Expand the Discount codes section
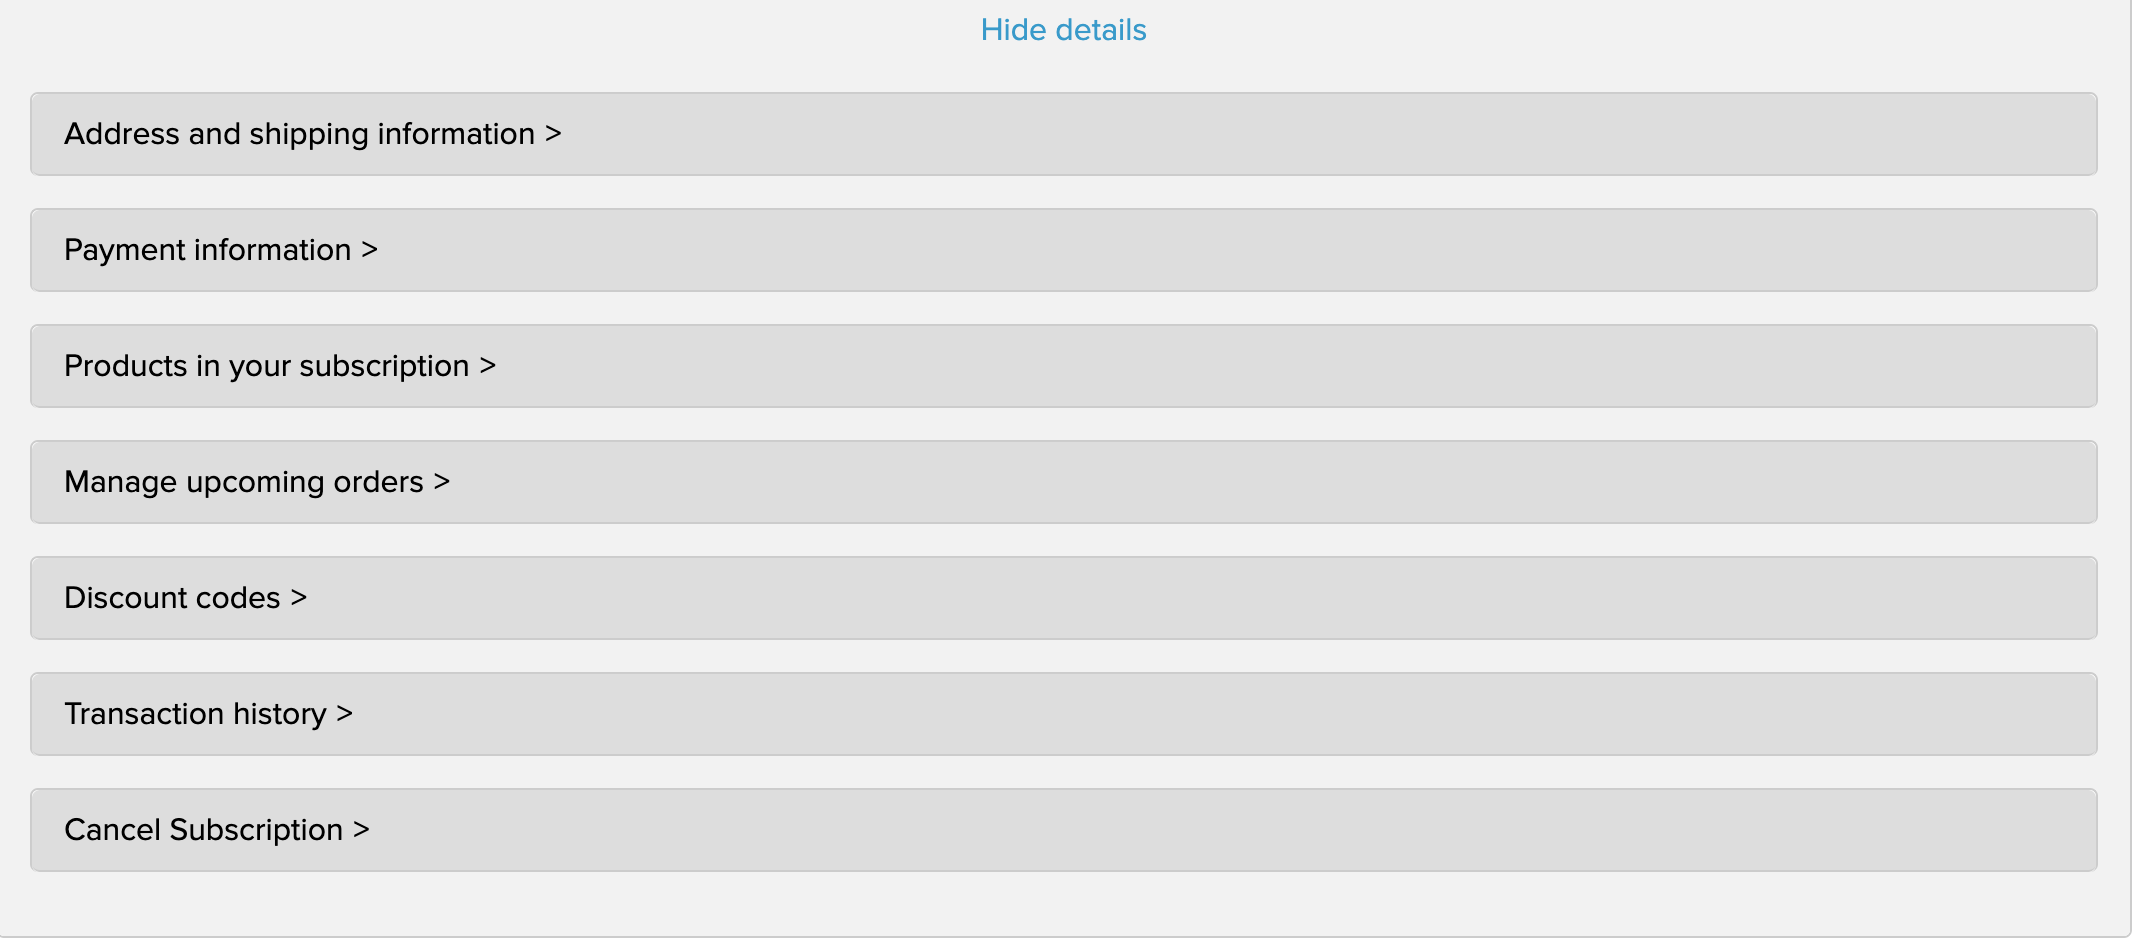The height and width of the screenshot is (938, 2132). pos(172,598)
